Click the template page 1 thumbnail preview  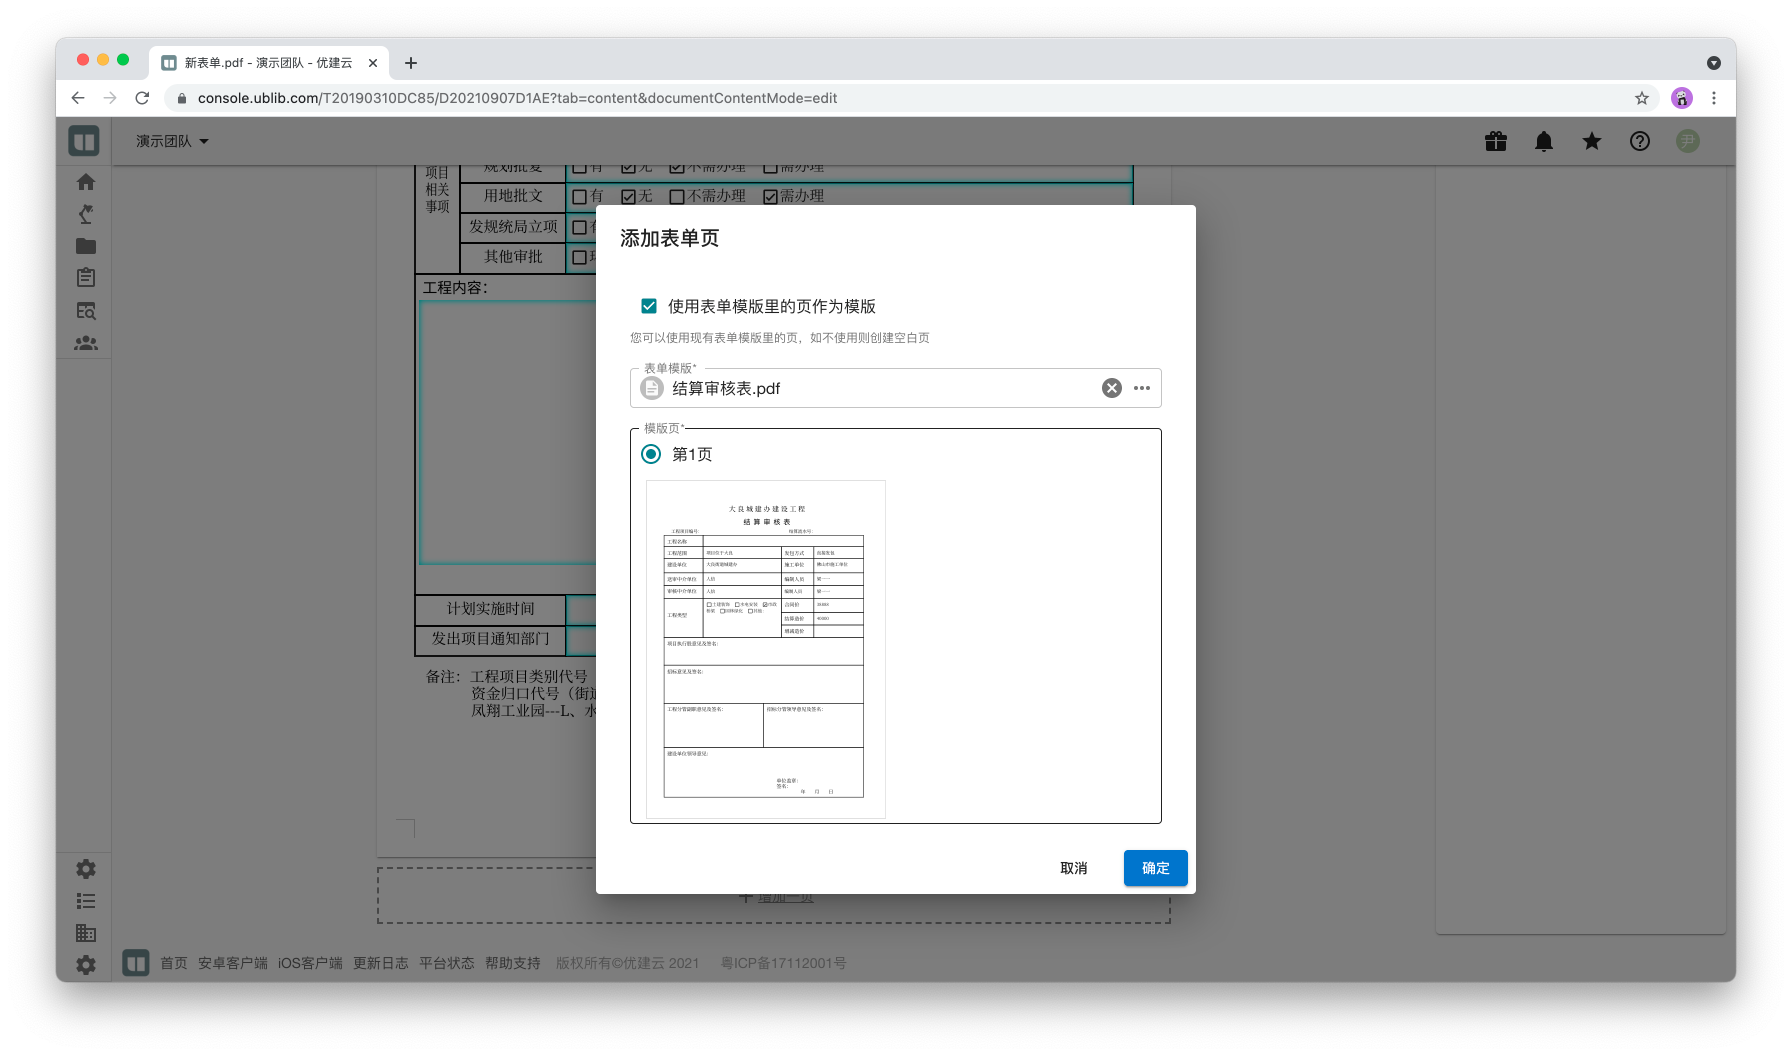(766, 649)
